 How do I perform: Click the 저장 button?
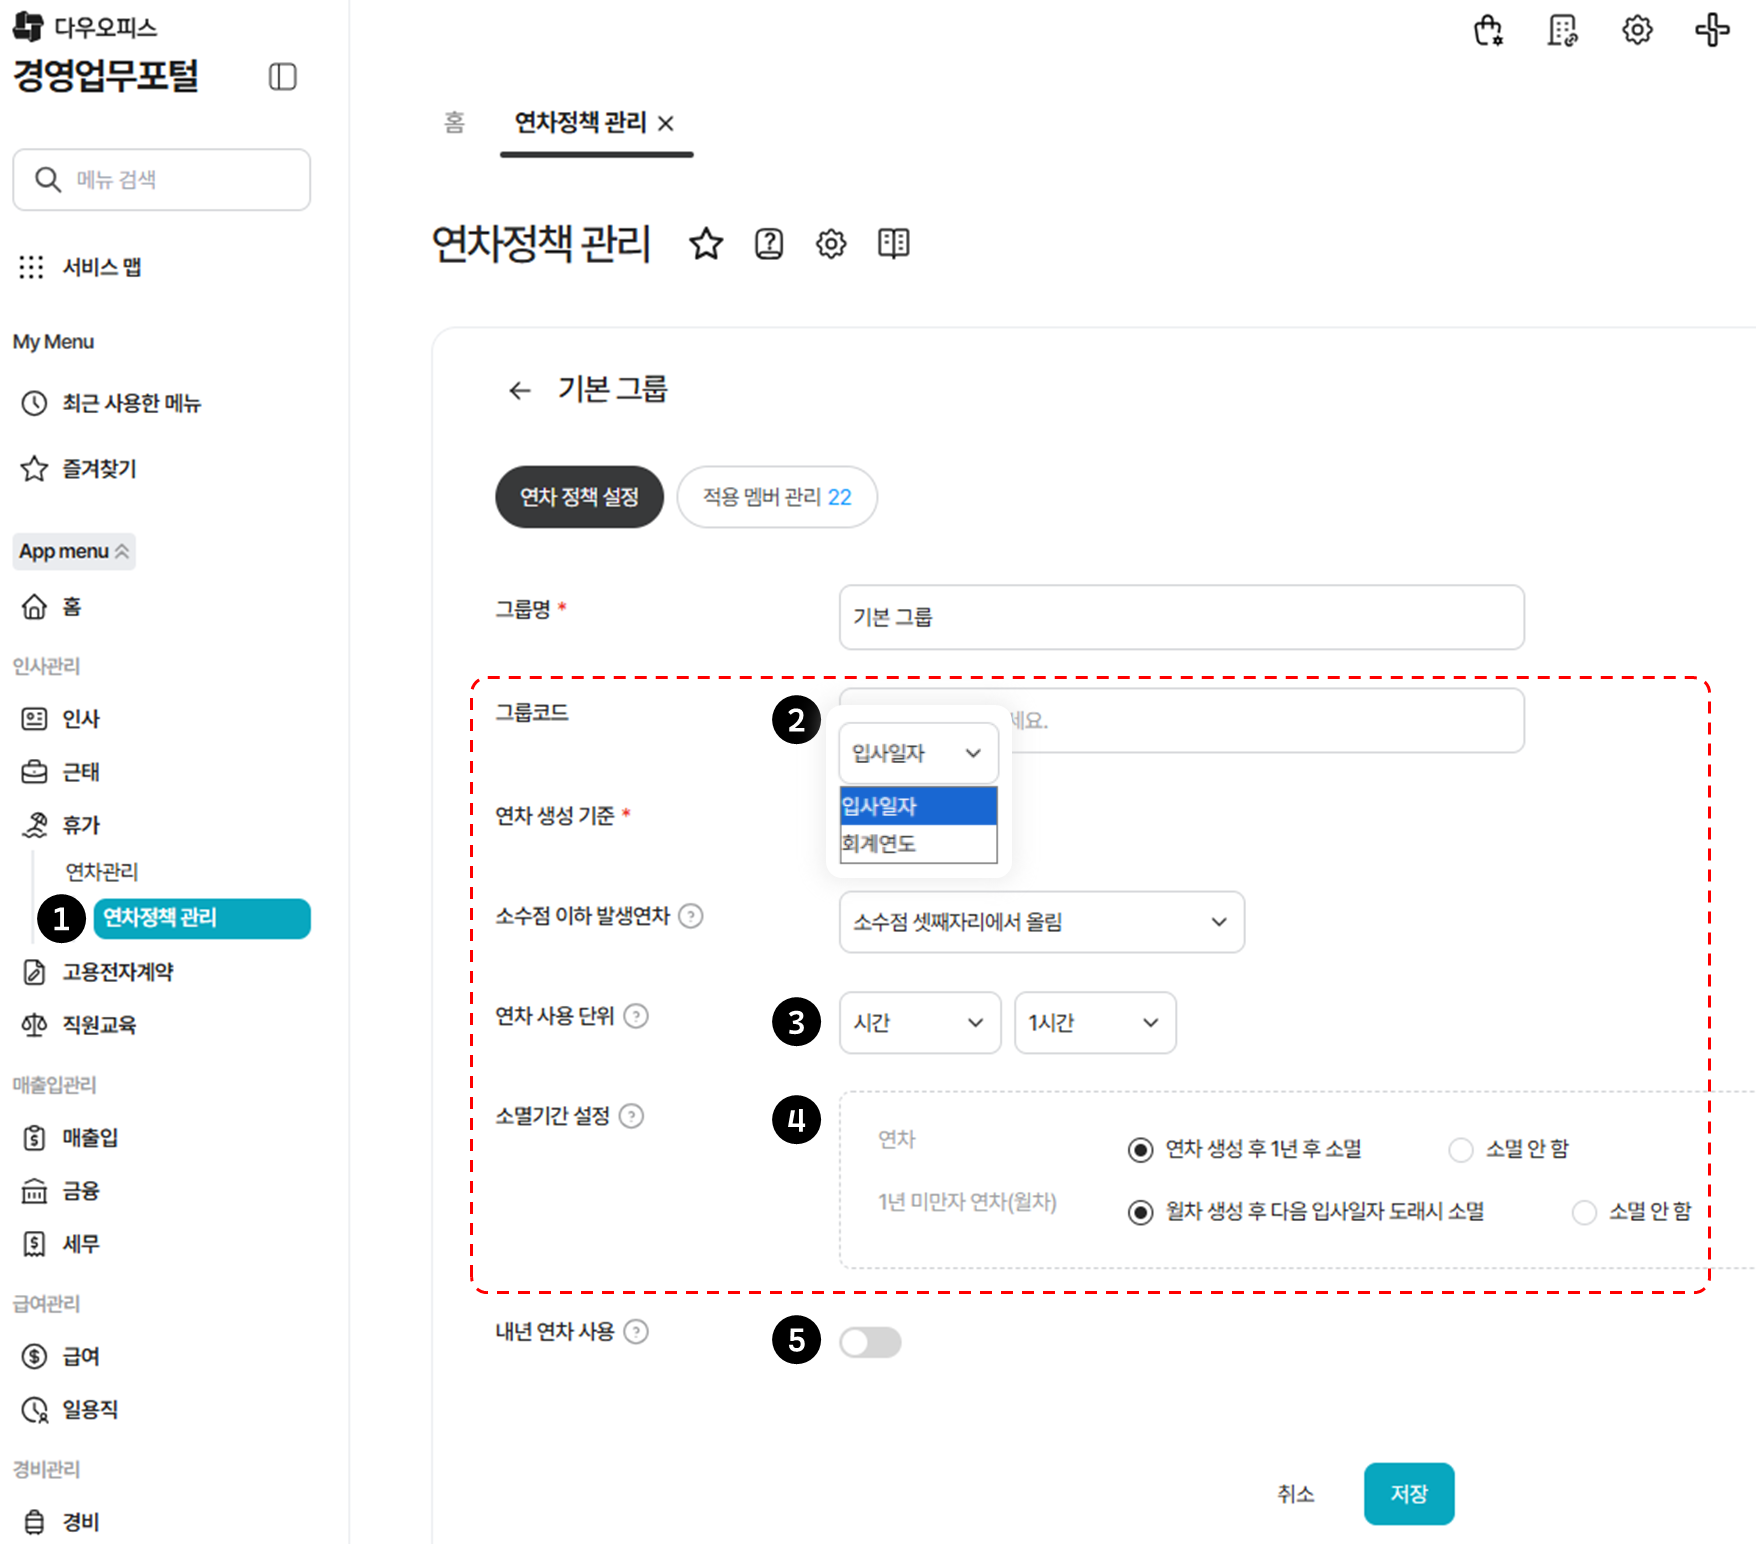point(1408,1494)
